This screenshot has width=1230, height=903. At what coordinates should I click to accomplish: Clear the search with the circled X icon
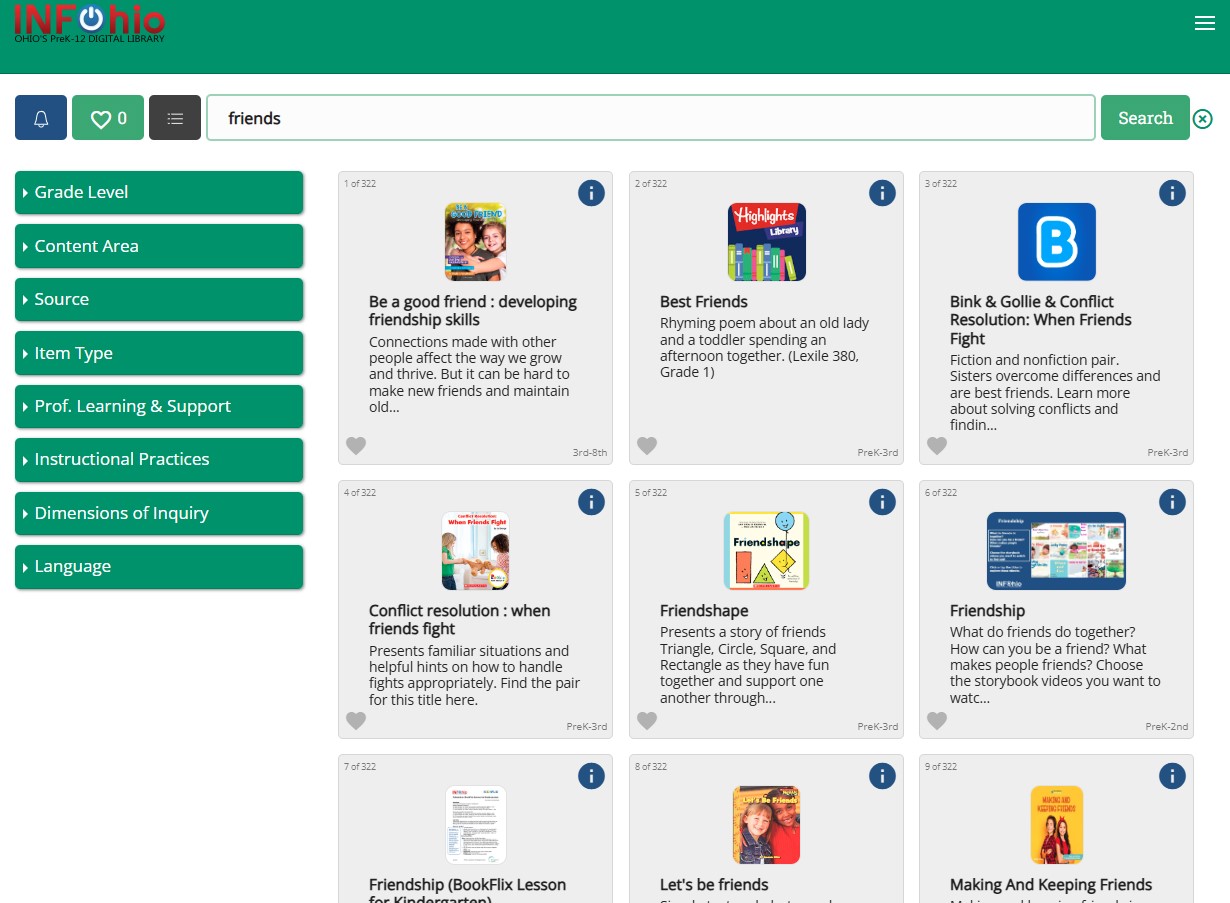(1202, 119)
